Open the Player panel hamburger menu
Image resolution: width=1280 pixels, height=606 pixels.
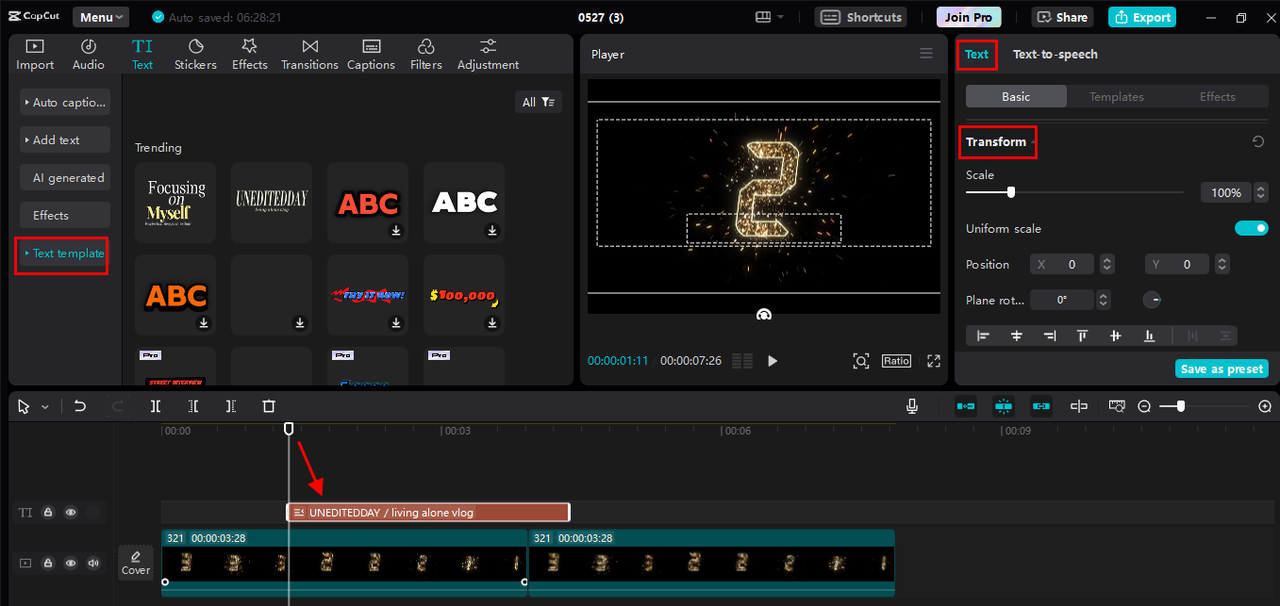click(x=926, y=54)
